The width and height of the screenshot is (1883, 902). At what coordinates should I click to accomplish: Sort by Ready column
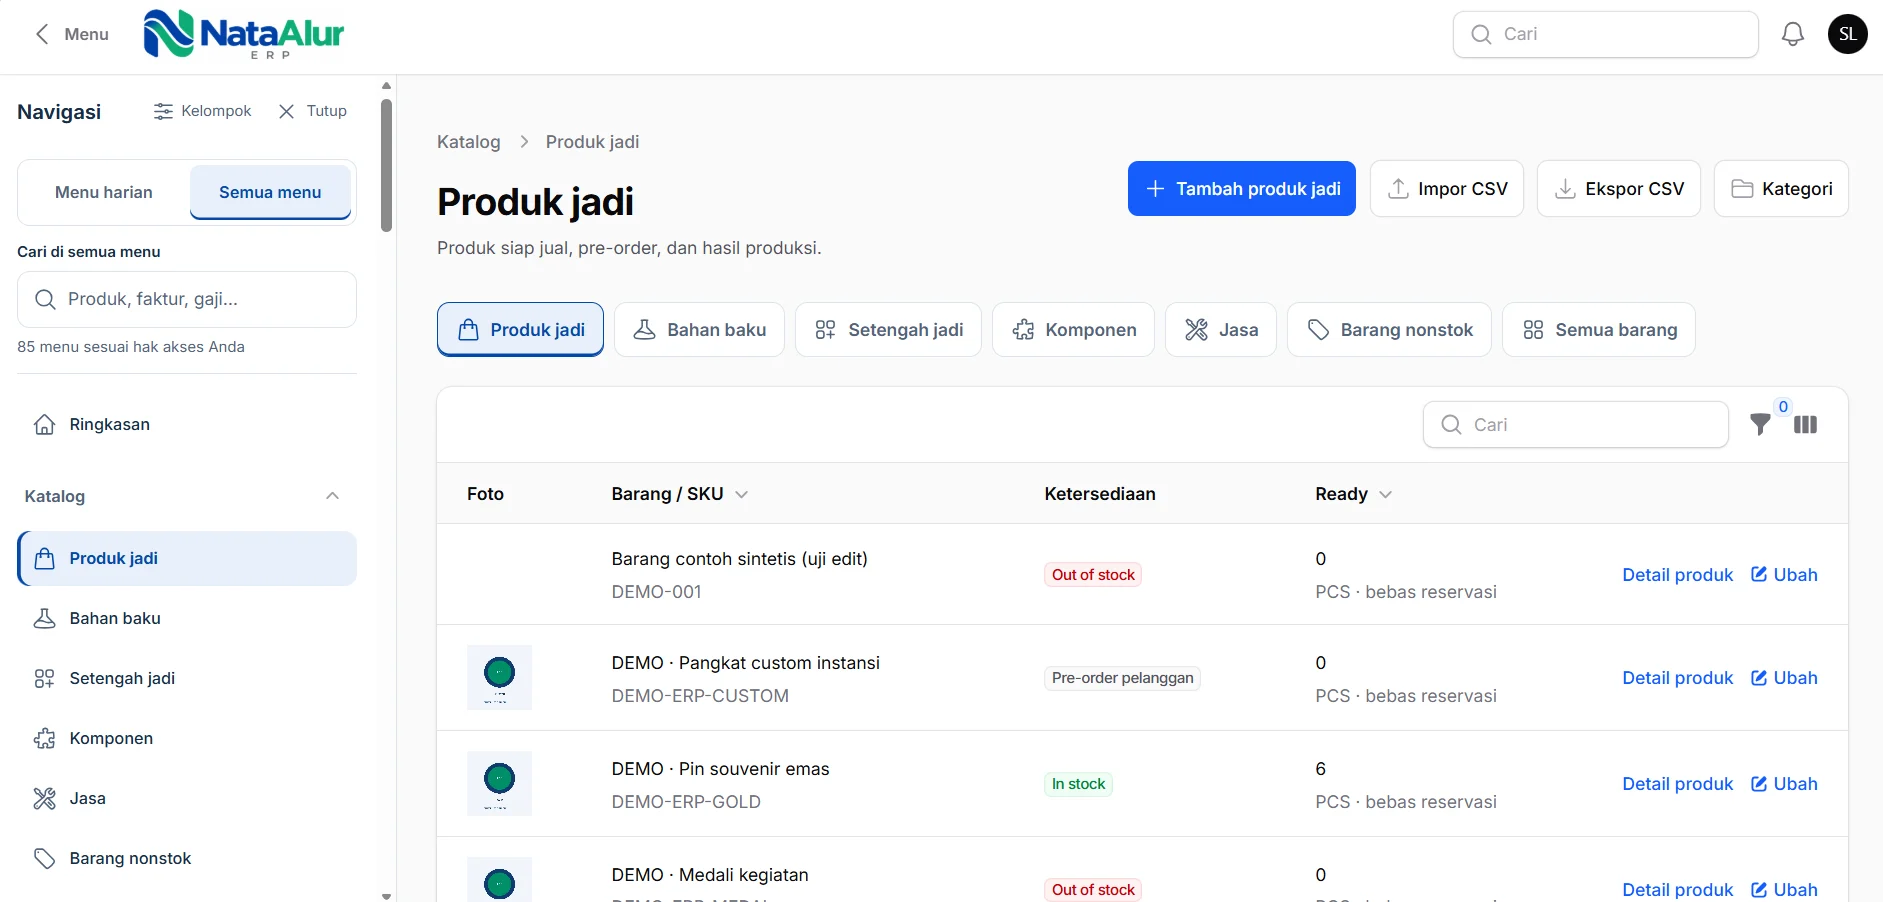[x=1354, y=494]
